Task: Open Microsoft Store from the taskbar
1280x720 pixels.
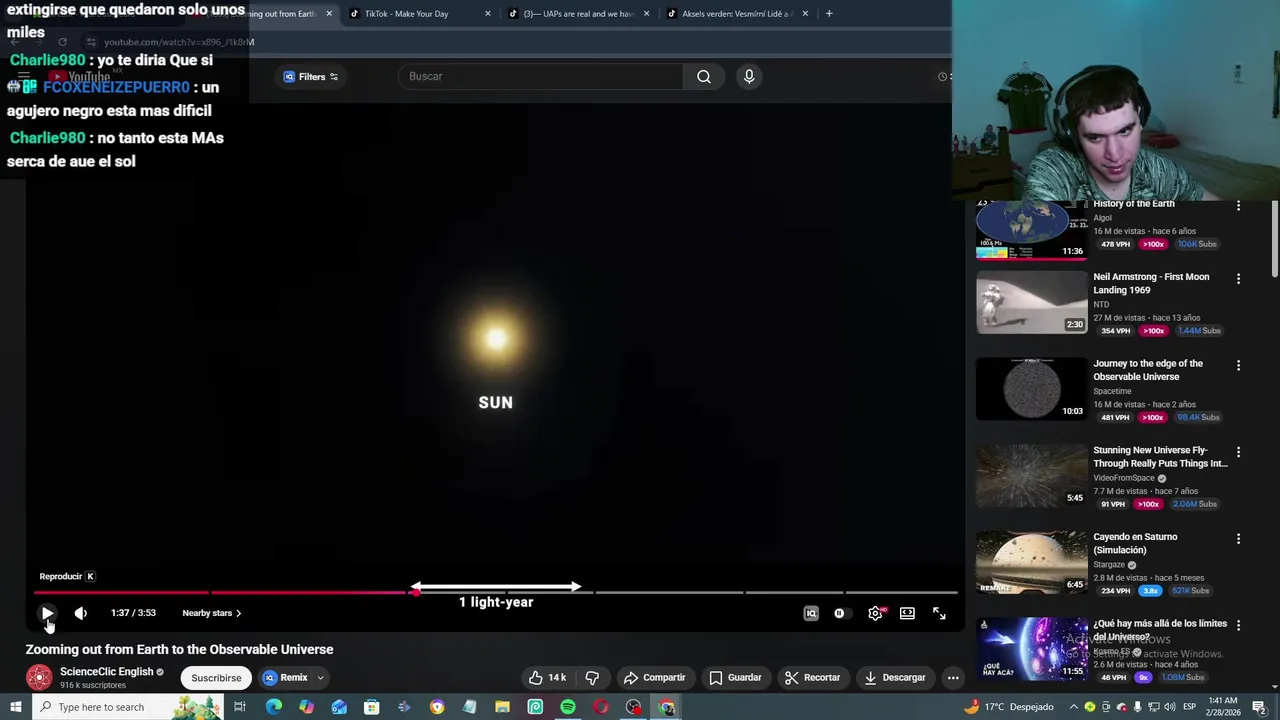Action: coord(371,707)
